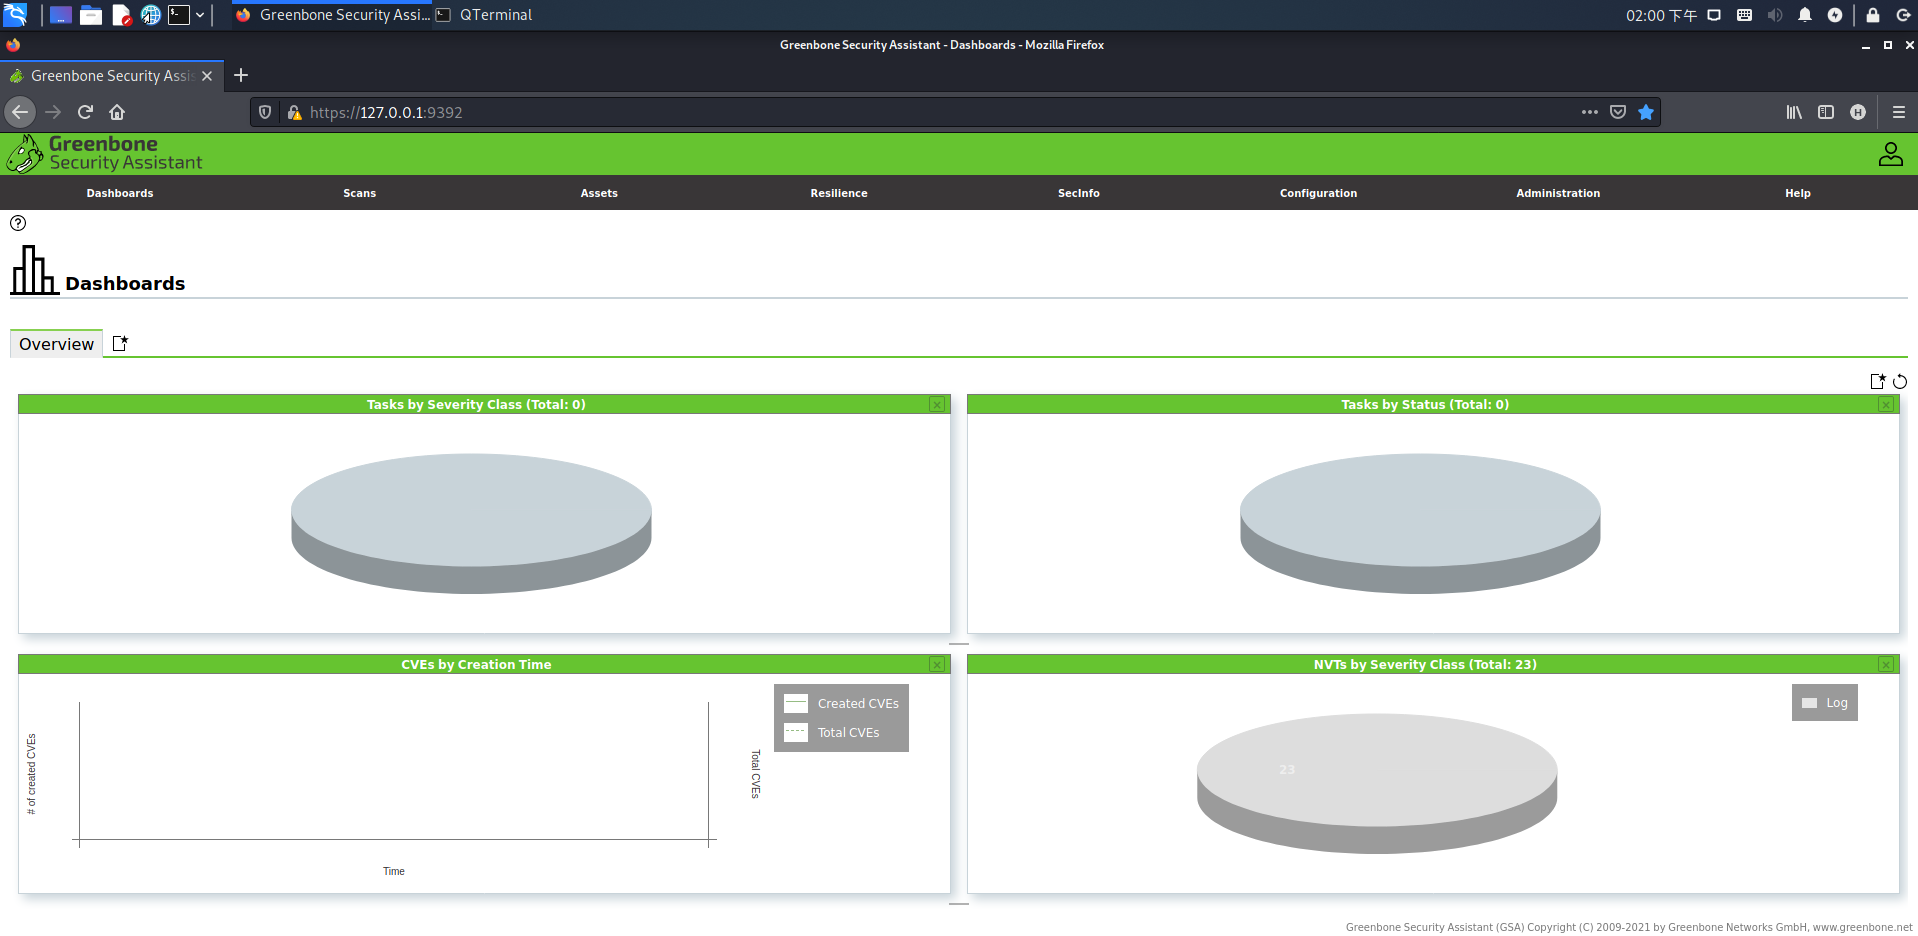Image resolution: width=1918 pixels, height=936 pixels.
Task: Click the keyboard tray icon
Action: pos(1744,15)
